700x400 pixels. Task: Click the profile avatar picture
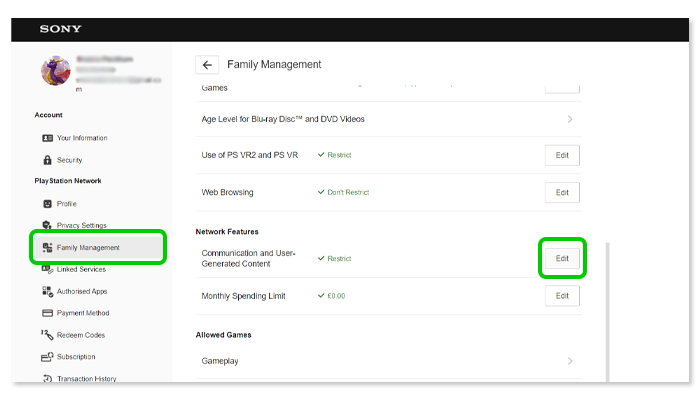[56, 71]
